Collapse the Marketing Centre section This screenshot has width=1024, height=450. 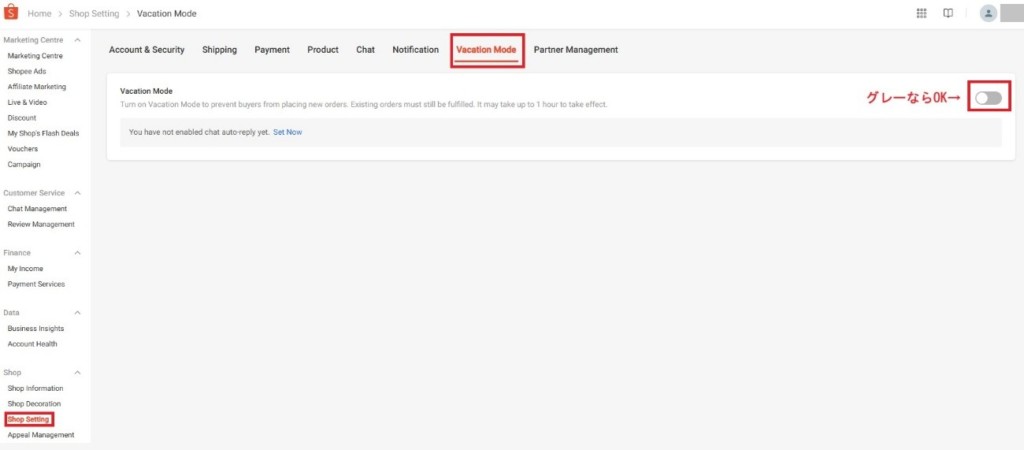(78, 40)
